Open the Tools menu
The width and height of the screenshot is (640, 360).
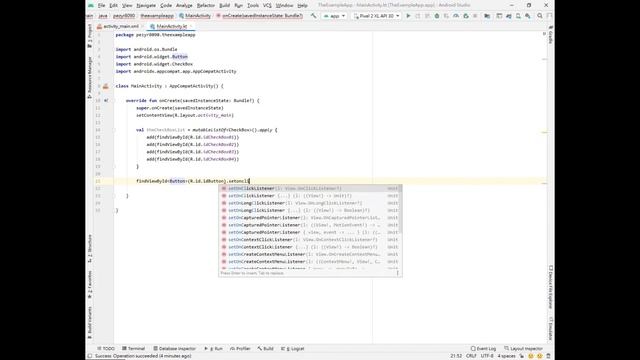point(253,5)
